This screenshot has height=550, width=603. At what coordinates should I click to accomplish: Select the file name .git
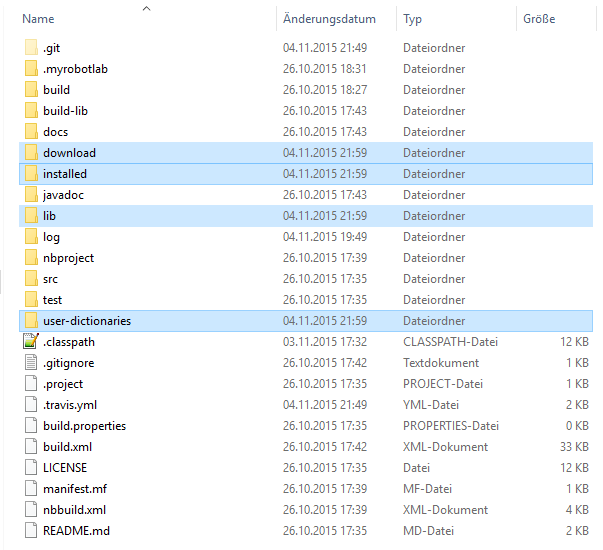[x=52, y=48]
